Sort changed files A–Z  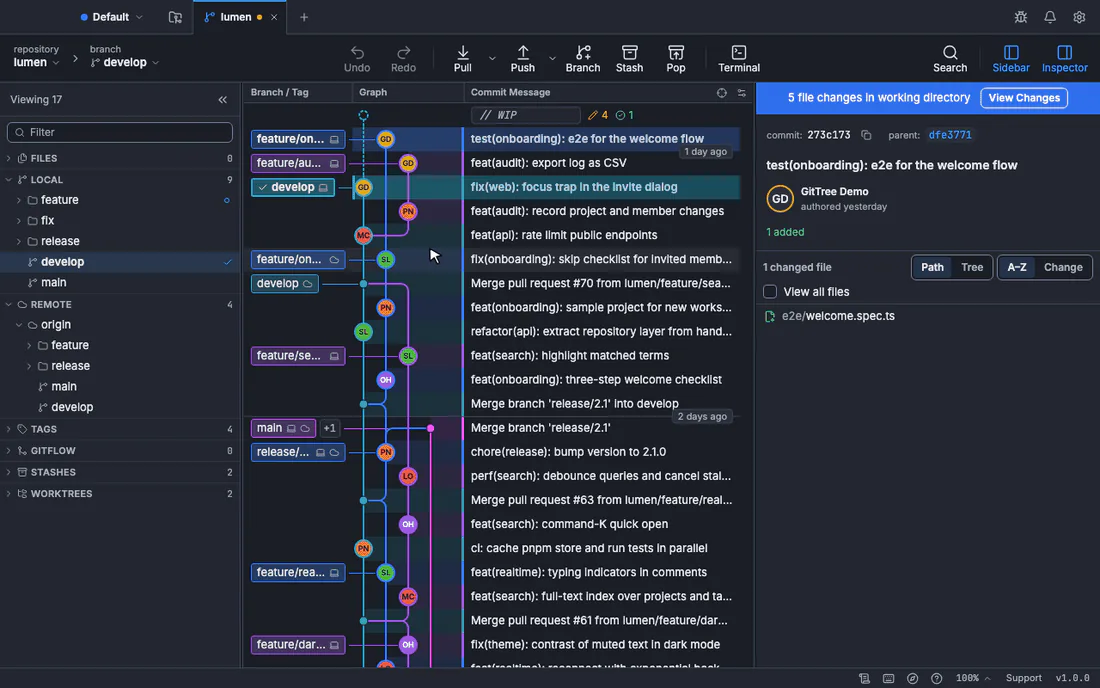pos(1017,267)
